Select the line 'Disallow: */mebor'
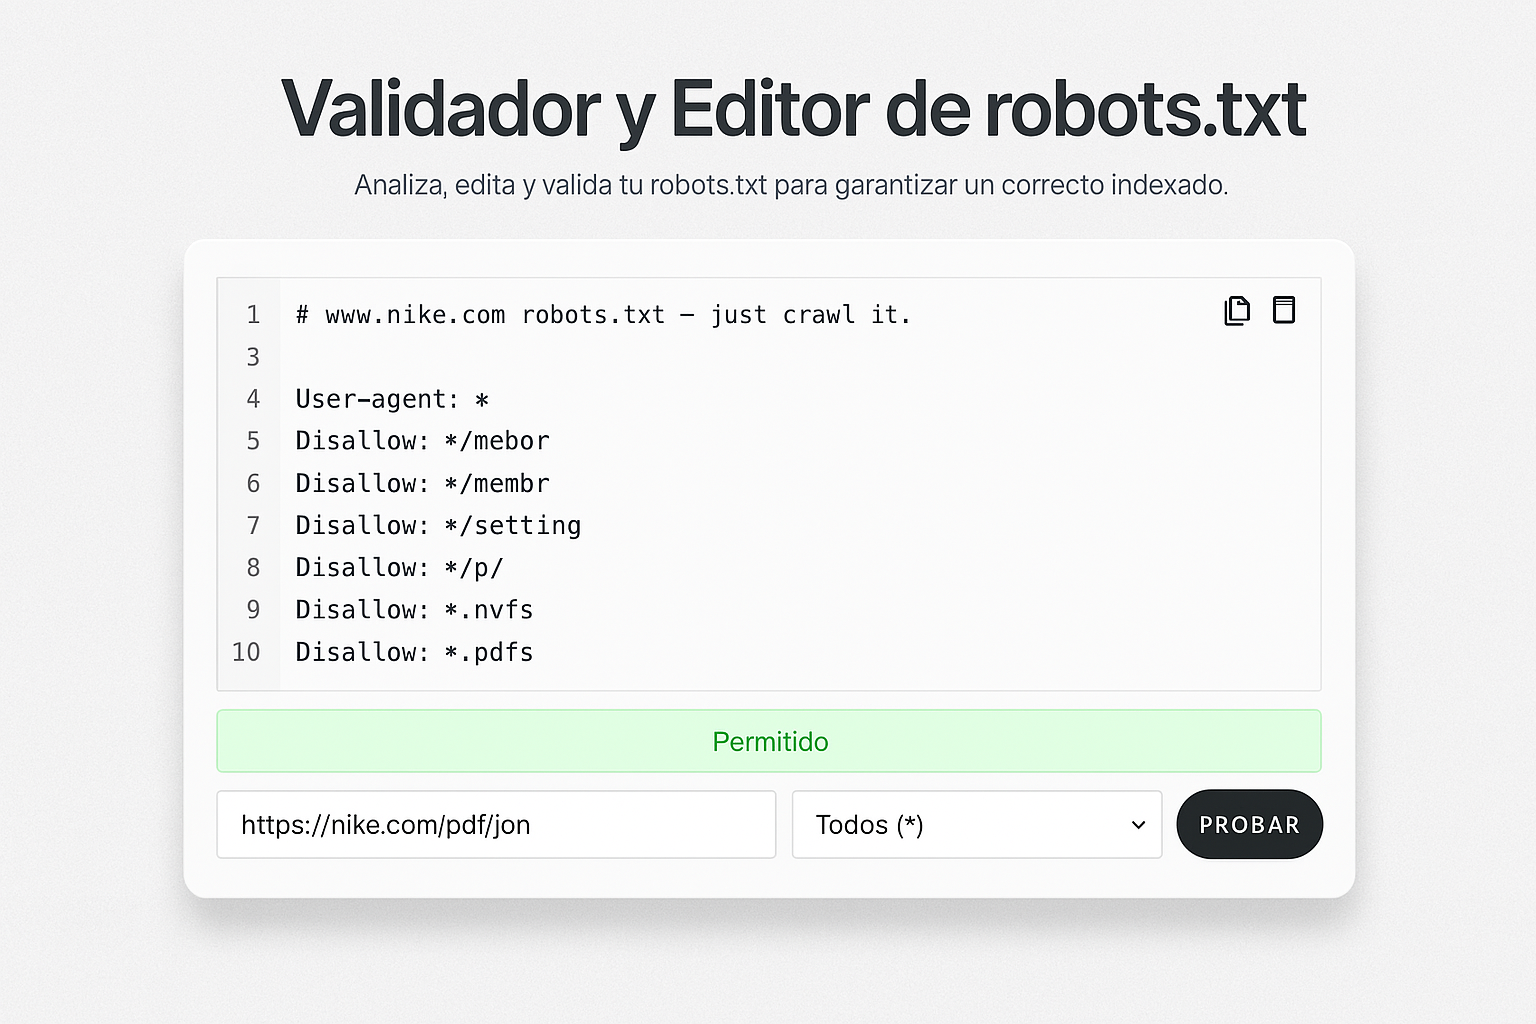This screenshot has width=1536, height=1024. click(422, 441)
